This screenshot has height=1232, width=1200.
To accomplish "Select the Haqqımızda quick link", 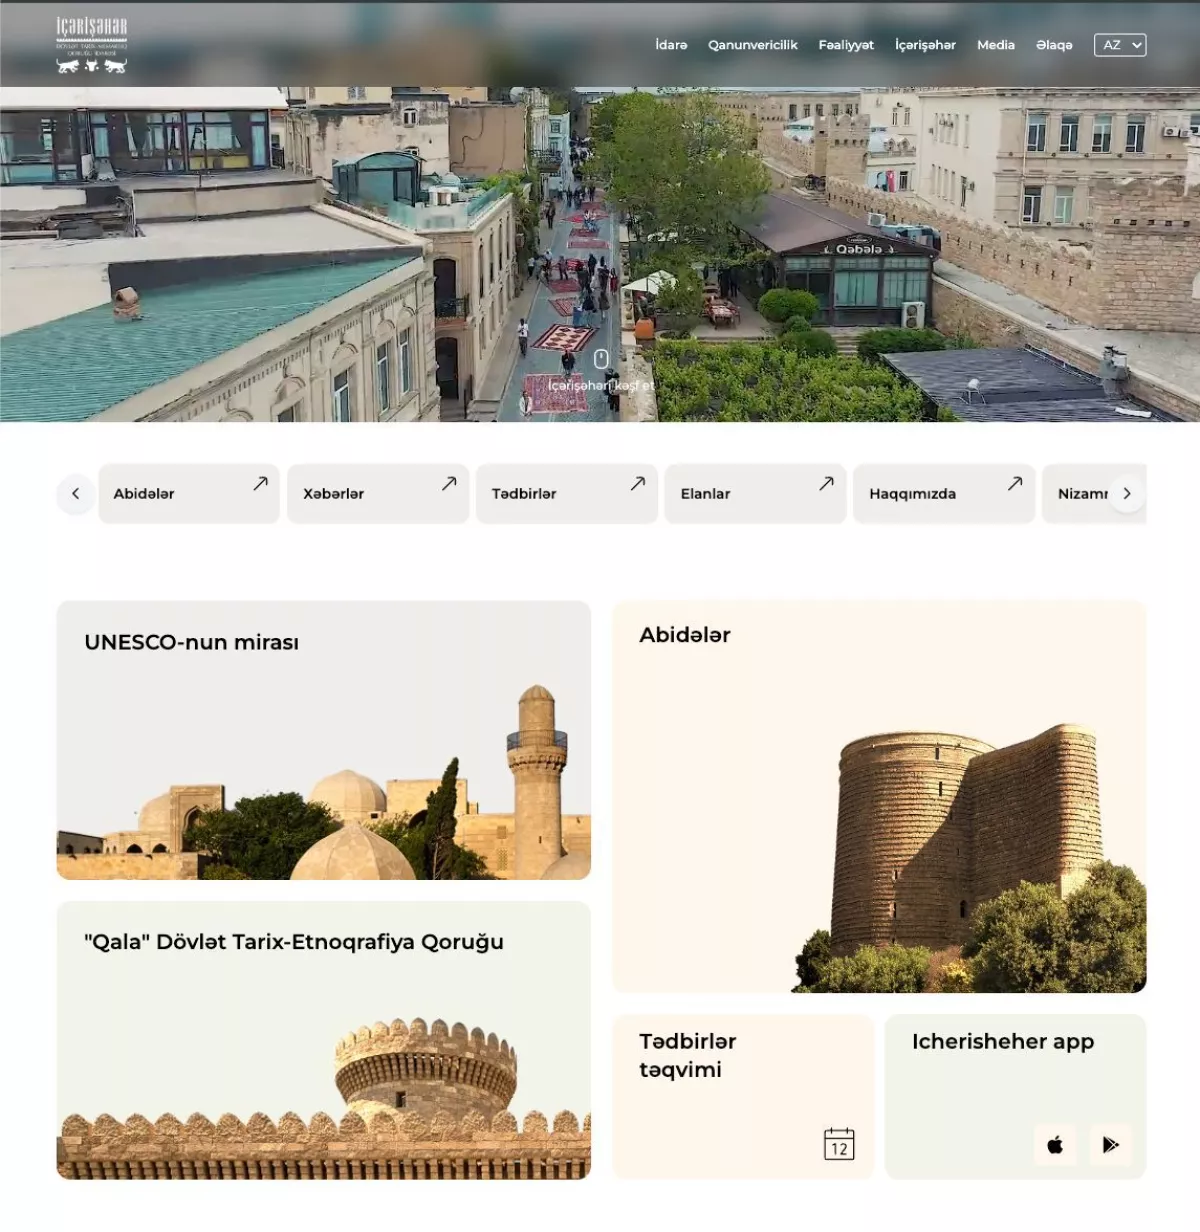I will [944, 493].
